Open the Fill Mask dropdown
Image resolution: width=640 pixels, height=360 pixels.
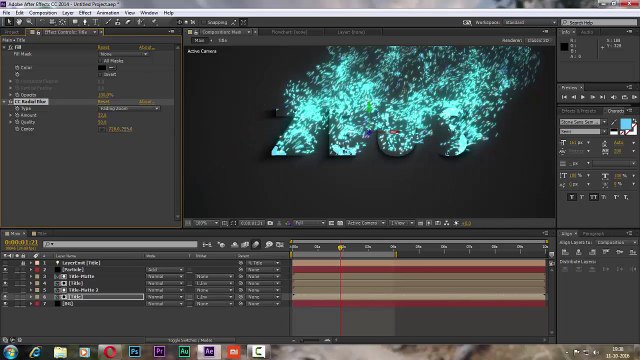tap(123, 54)
